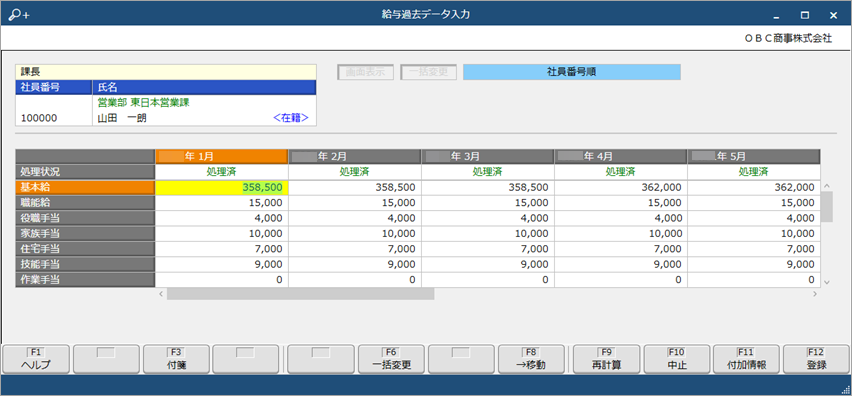Click the vertical scrollbar up arrow
The image size is (852, 396).
[827, 186]
